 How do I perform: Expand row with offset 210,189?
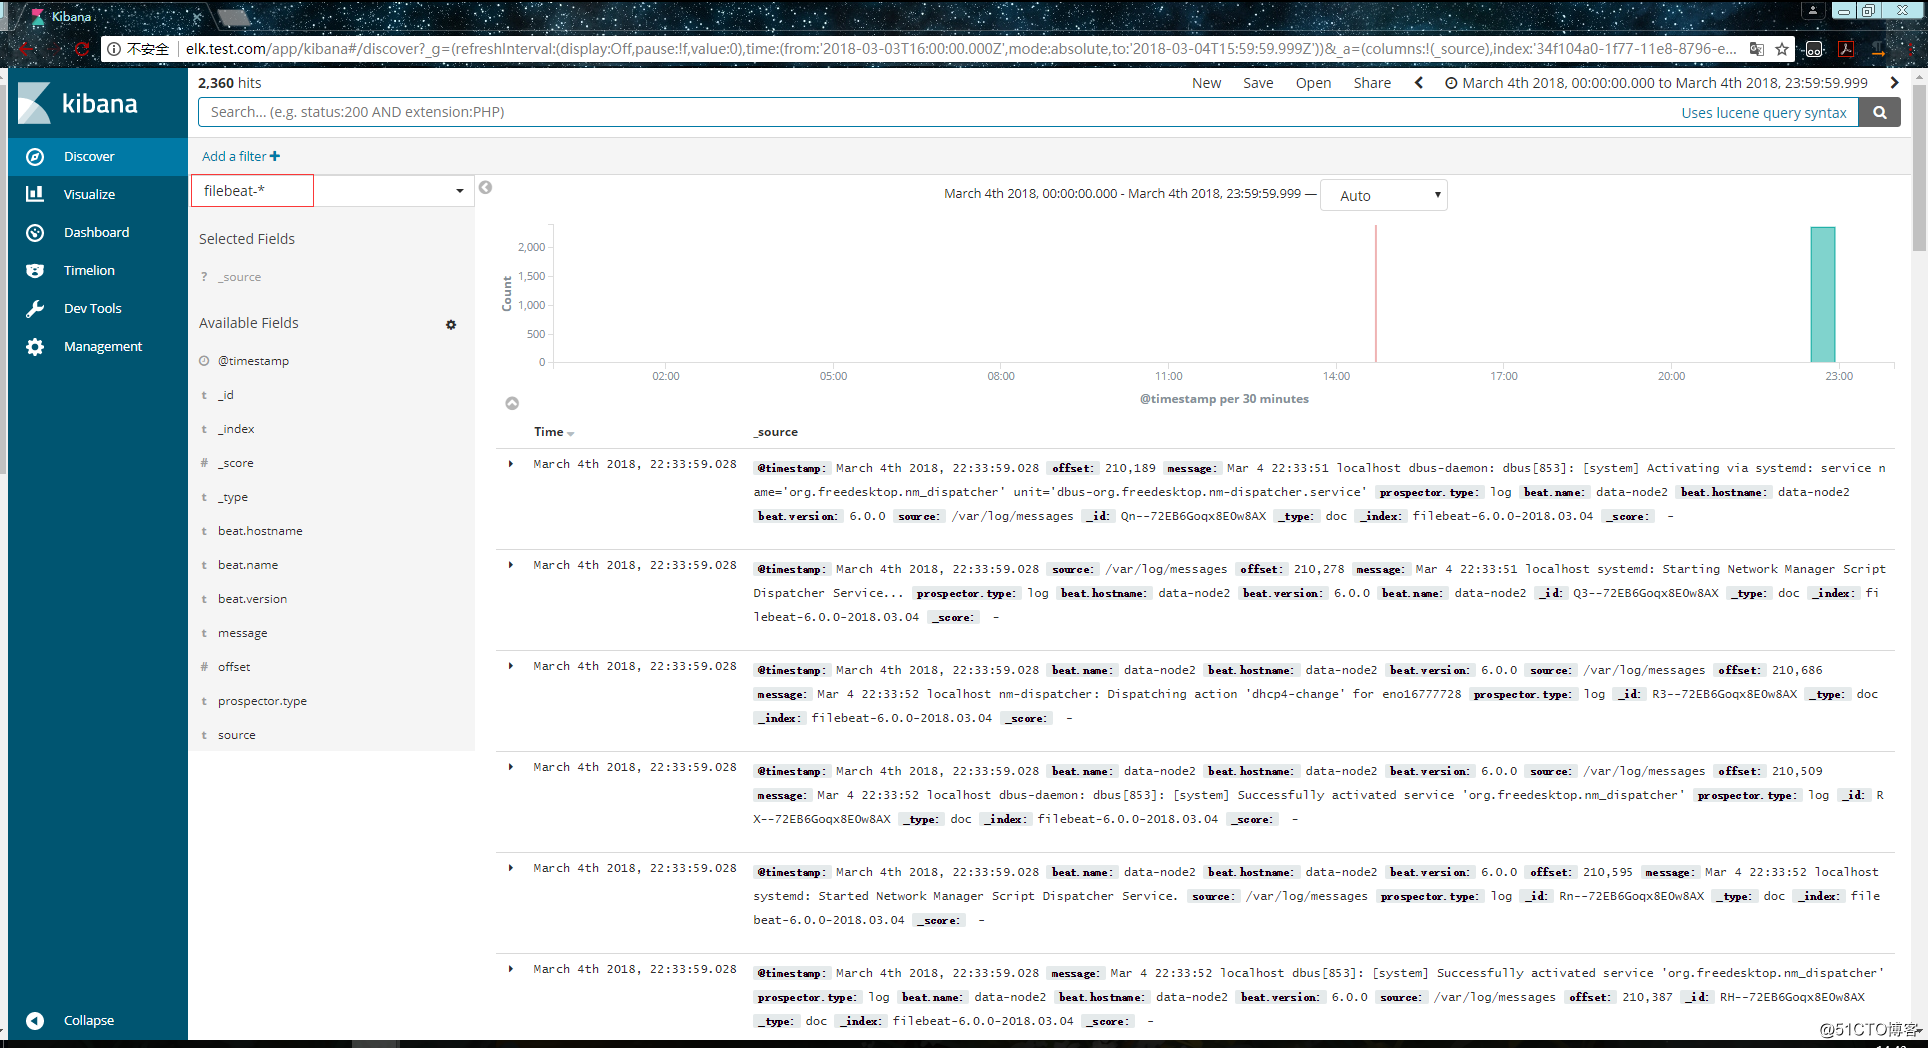tap(511, 464)
